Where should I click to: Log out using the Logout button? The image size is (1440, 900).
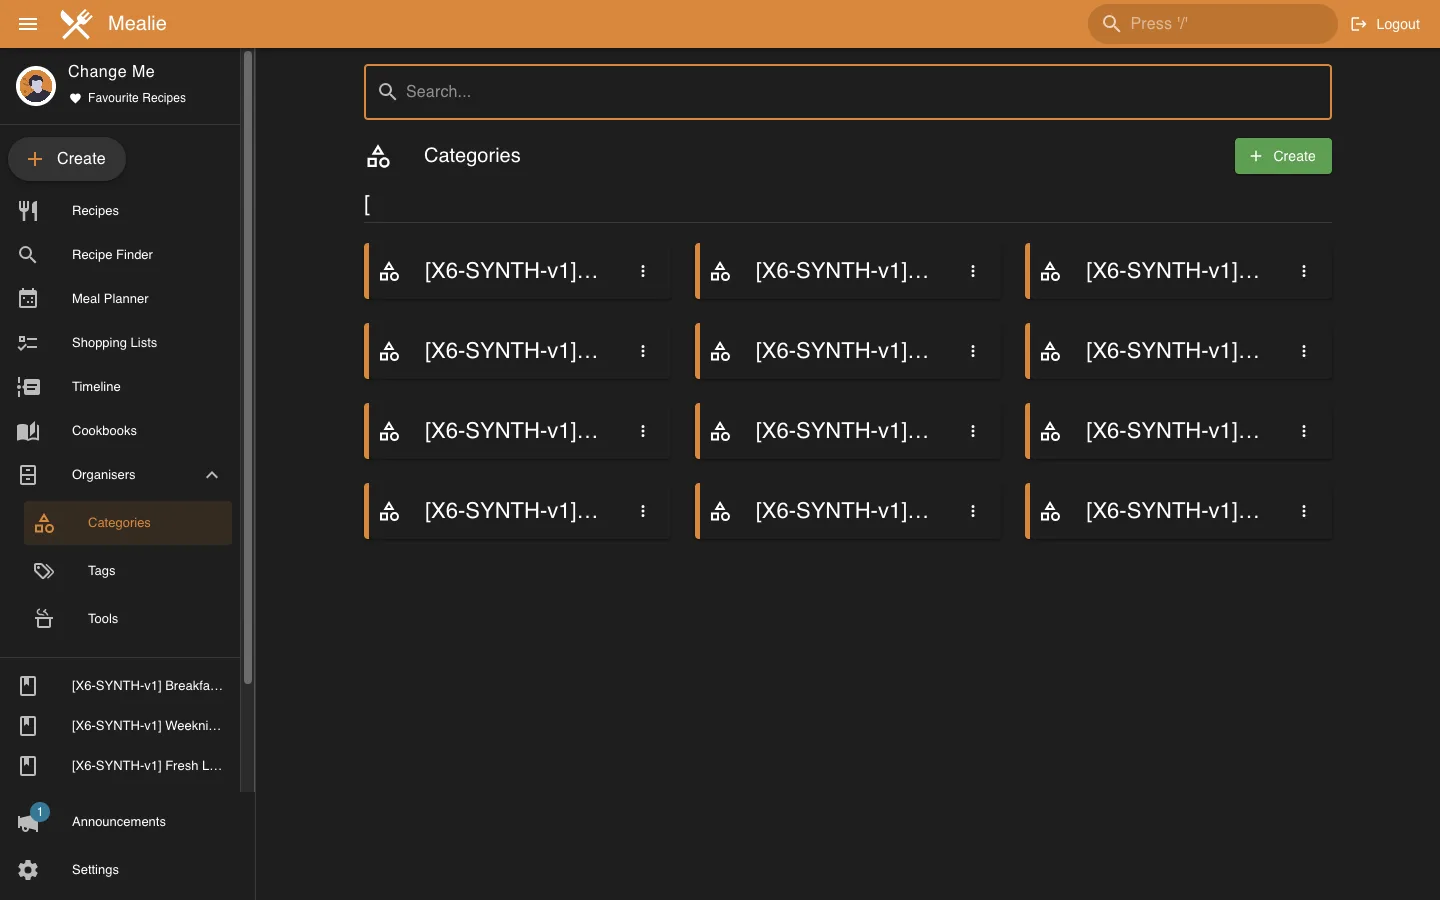tap(1385, 24)
